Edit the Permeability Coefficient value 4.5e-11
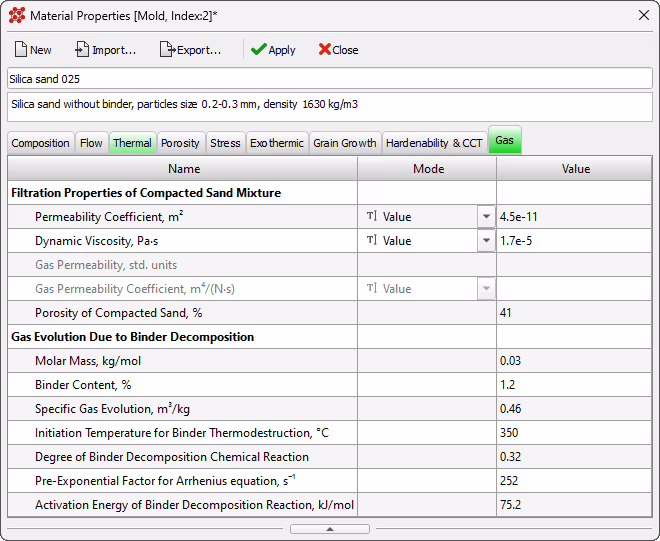Image resolution: width=660 pixels, height=541 pixels. pyautogui.click(x=574, y=217)
